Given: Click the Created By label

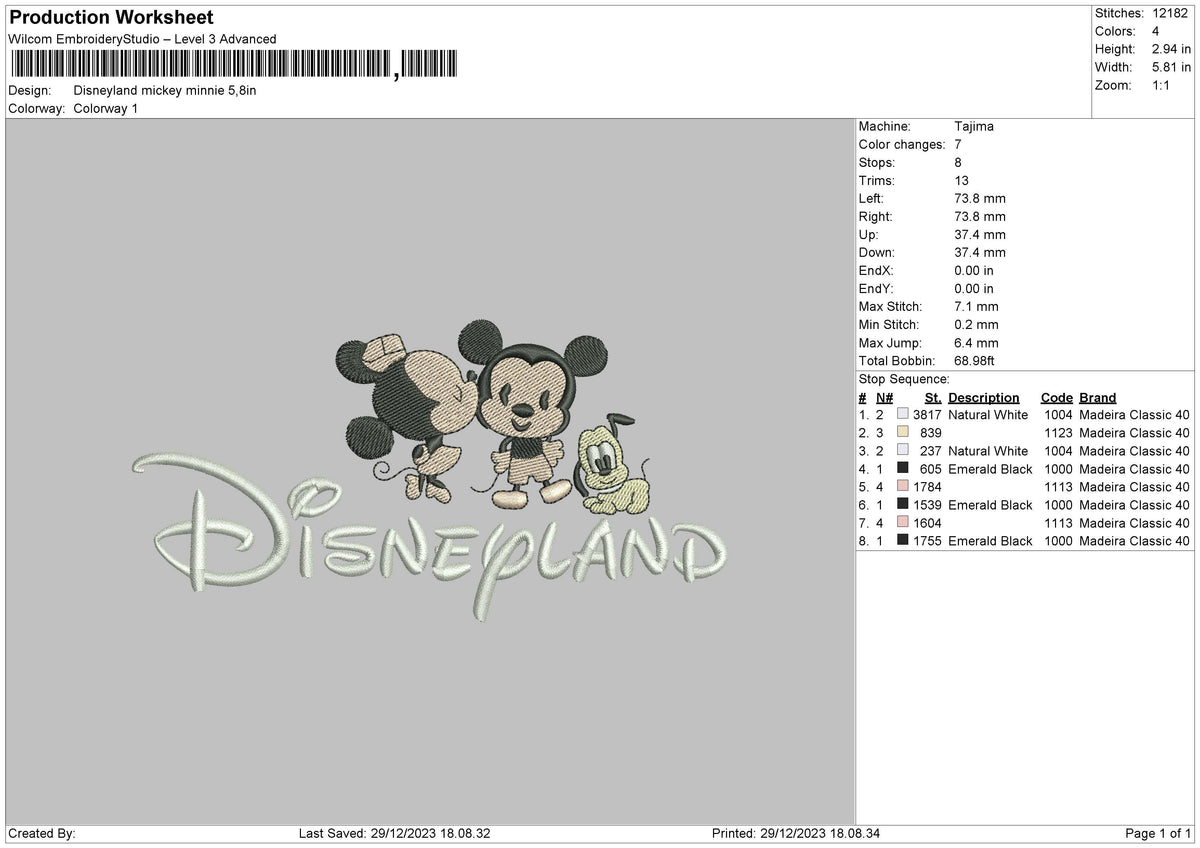Looking at the screenshot, I should click(42, 834).
